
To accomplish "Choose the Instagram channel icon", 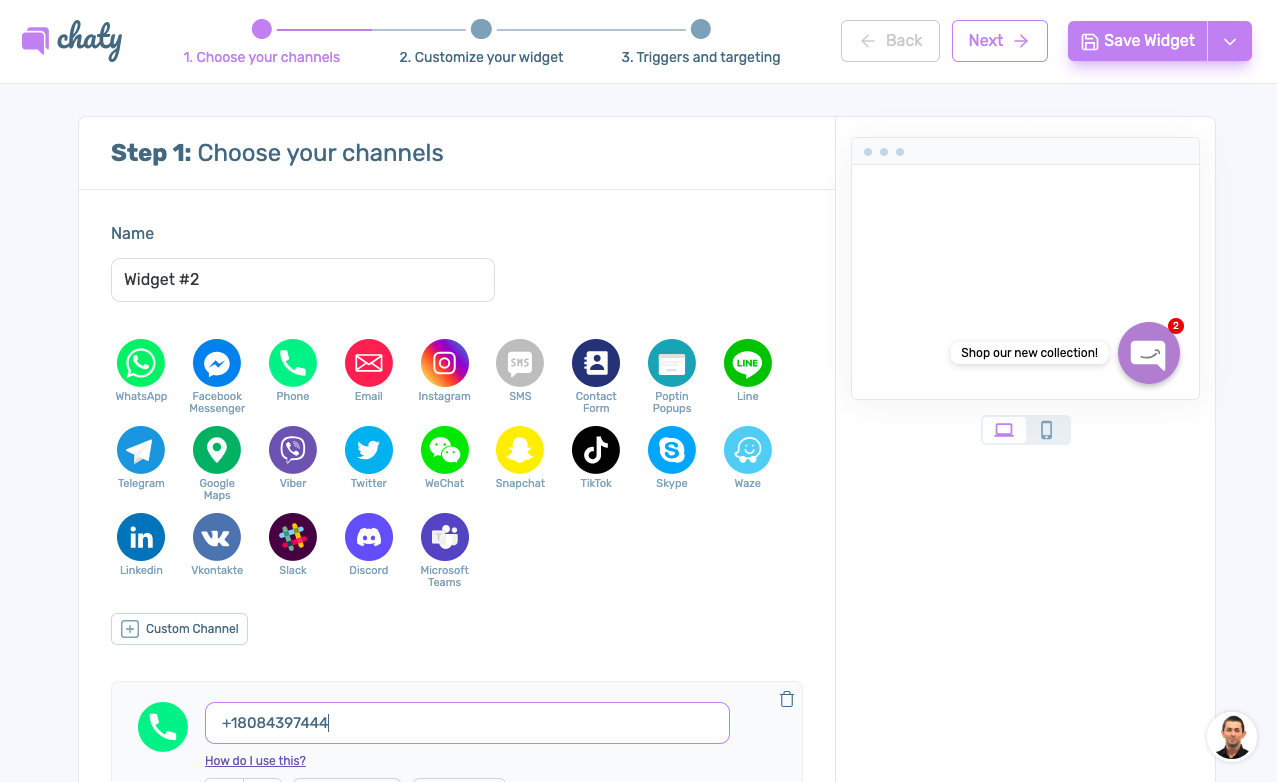I will click(x=445, y=363).
